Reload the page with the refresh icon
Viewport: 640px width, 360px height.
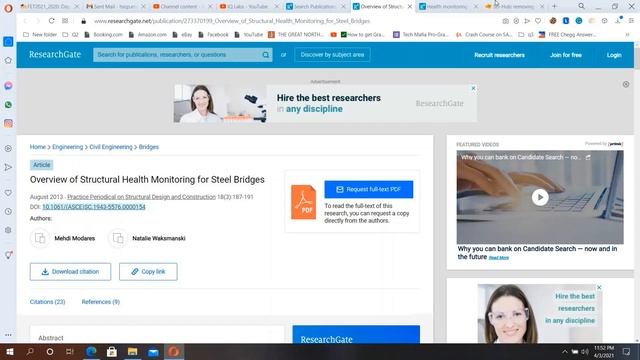(51, 21)
